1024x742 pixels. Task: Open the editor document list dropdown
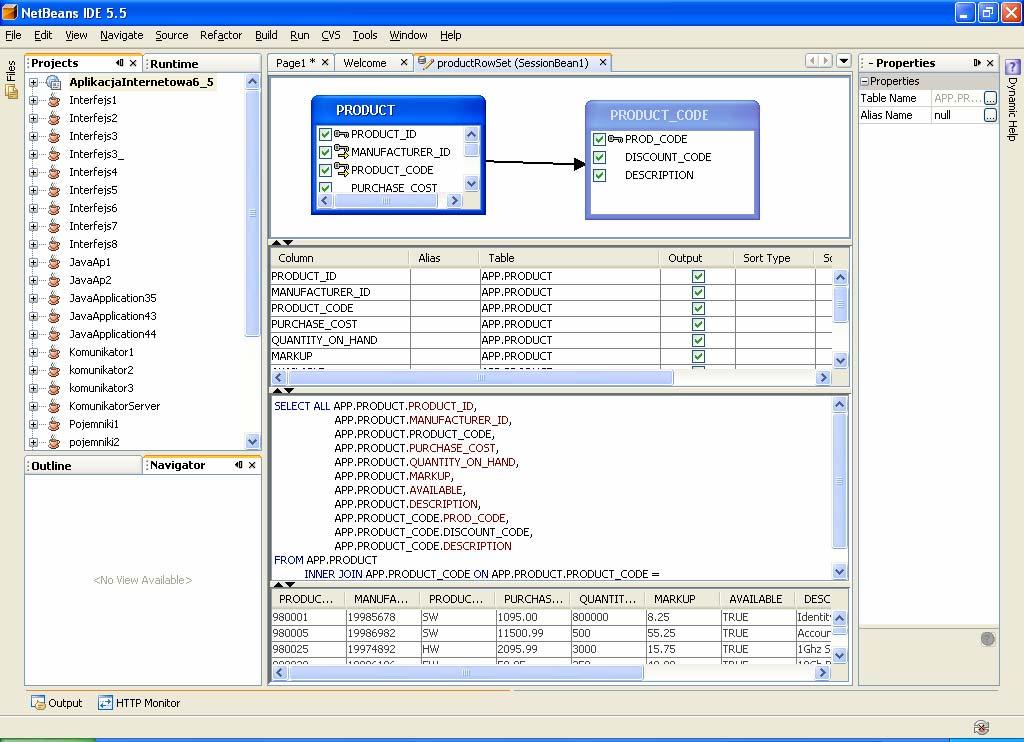[844, 61]
